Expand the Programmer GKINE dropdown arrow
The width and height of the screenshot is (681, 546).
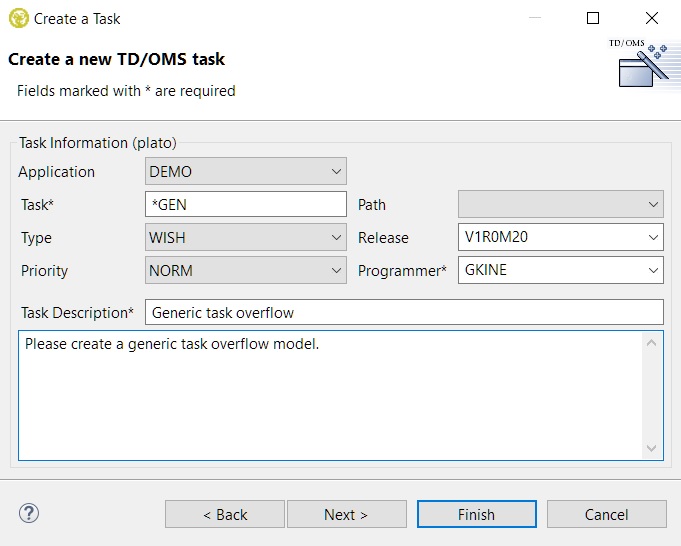pyautogui.click(x=653, y=271)
